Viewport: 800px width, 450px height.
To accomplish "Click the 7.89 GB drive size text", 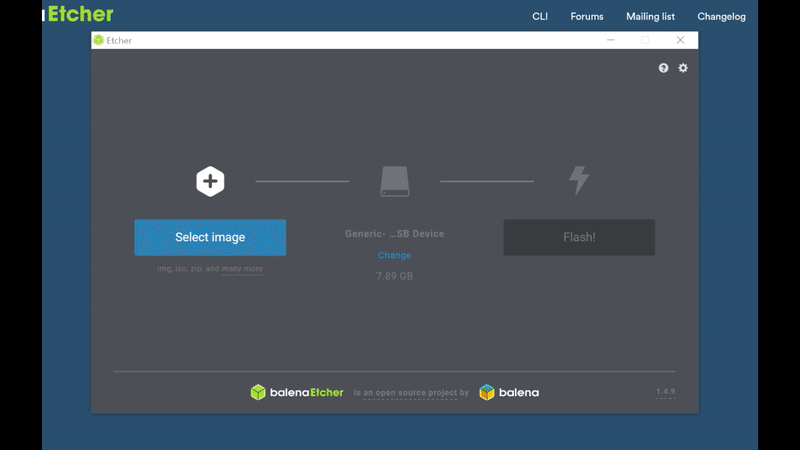I will (x=394, y=276).
